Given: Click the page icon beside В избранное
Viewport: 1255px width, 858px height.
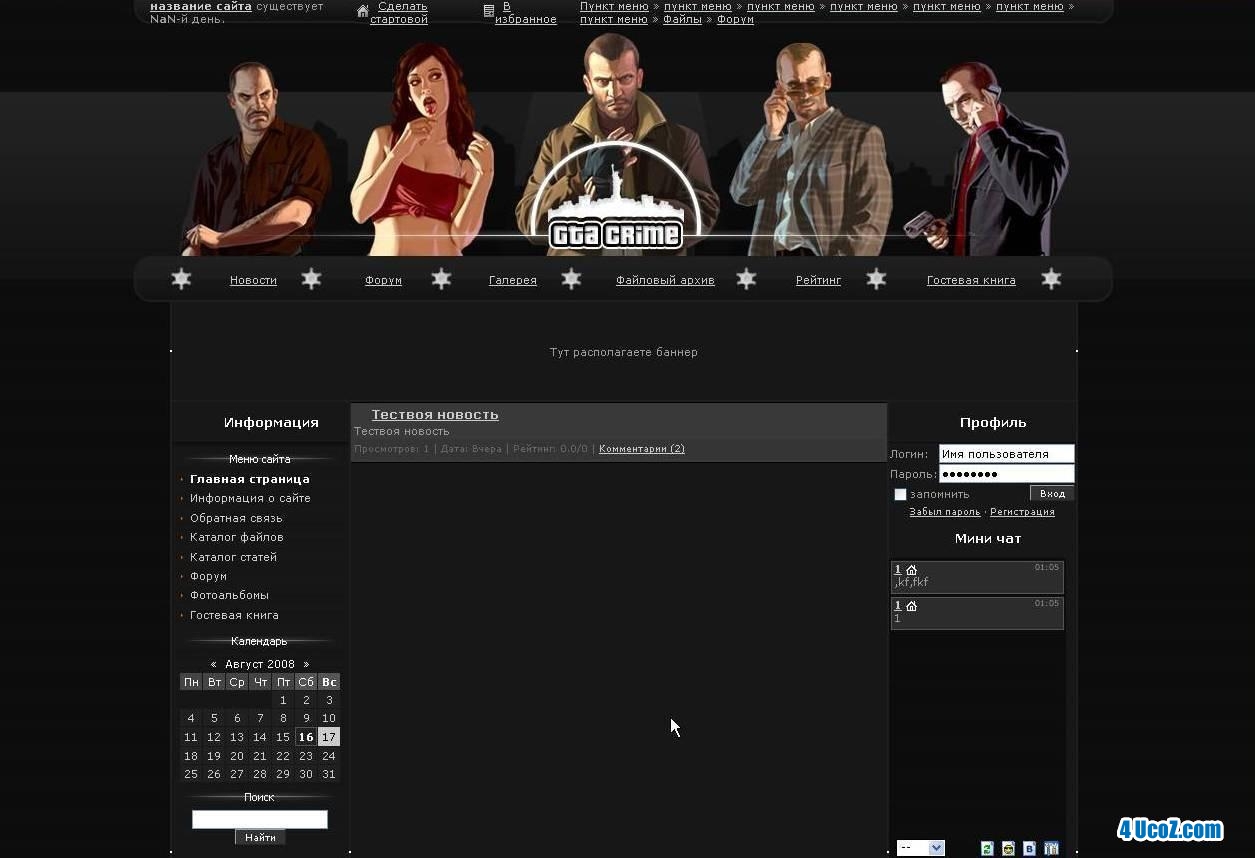Looking at the screenshot, I should 489,11.
